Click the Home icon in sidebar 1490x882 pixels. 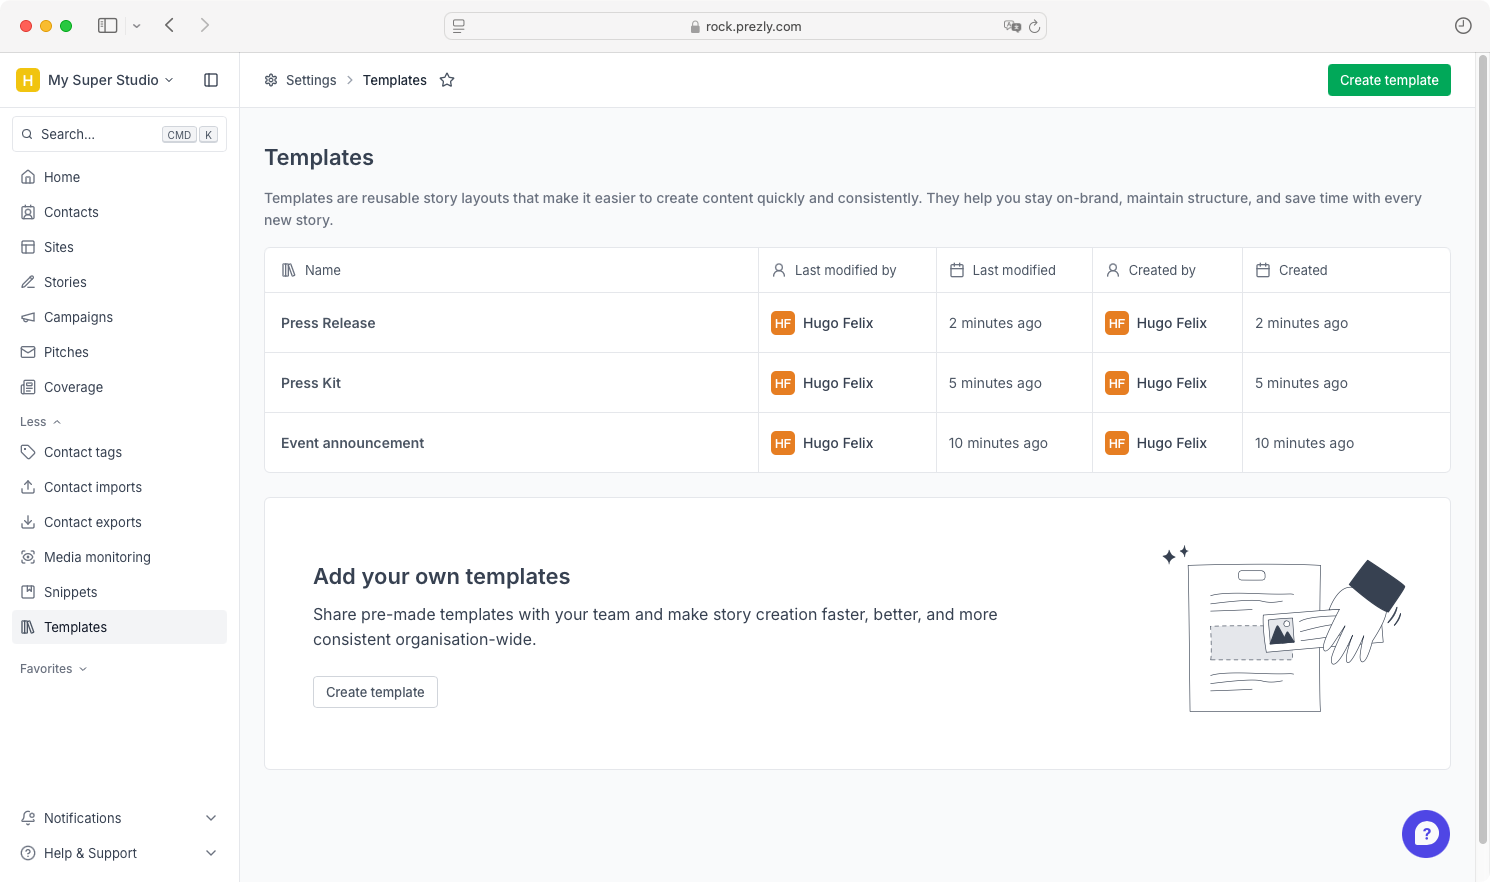pyautogui.click(x=28, y=177)
